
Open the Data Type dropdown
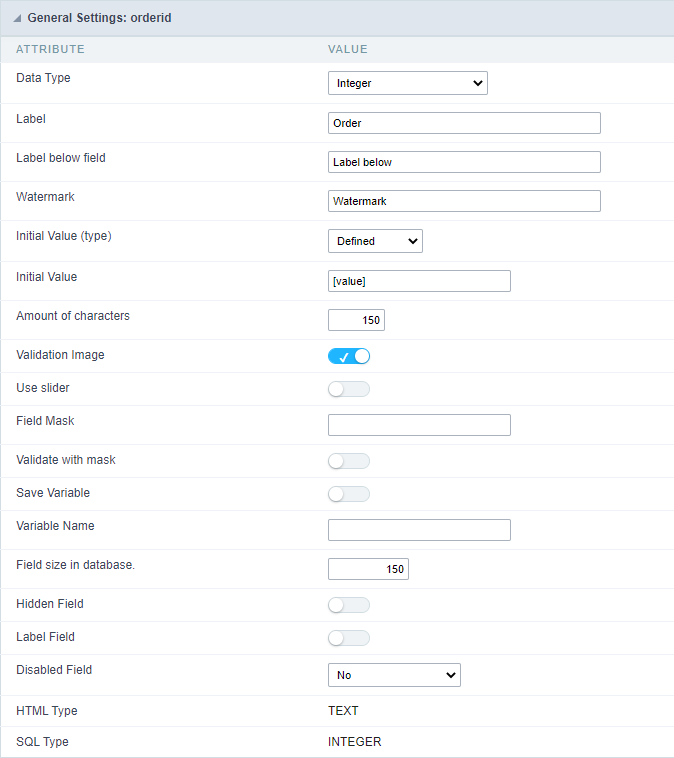407,84
